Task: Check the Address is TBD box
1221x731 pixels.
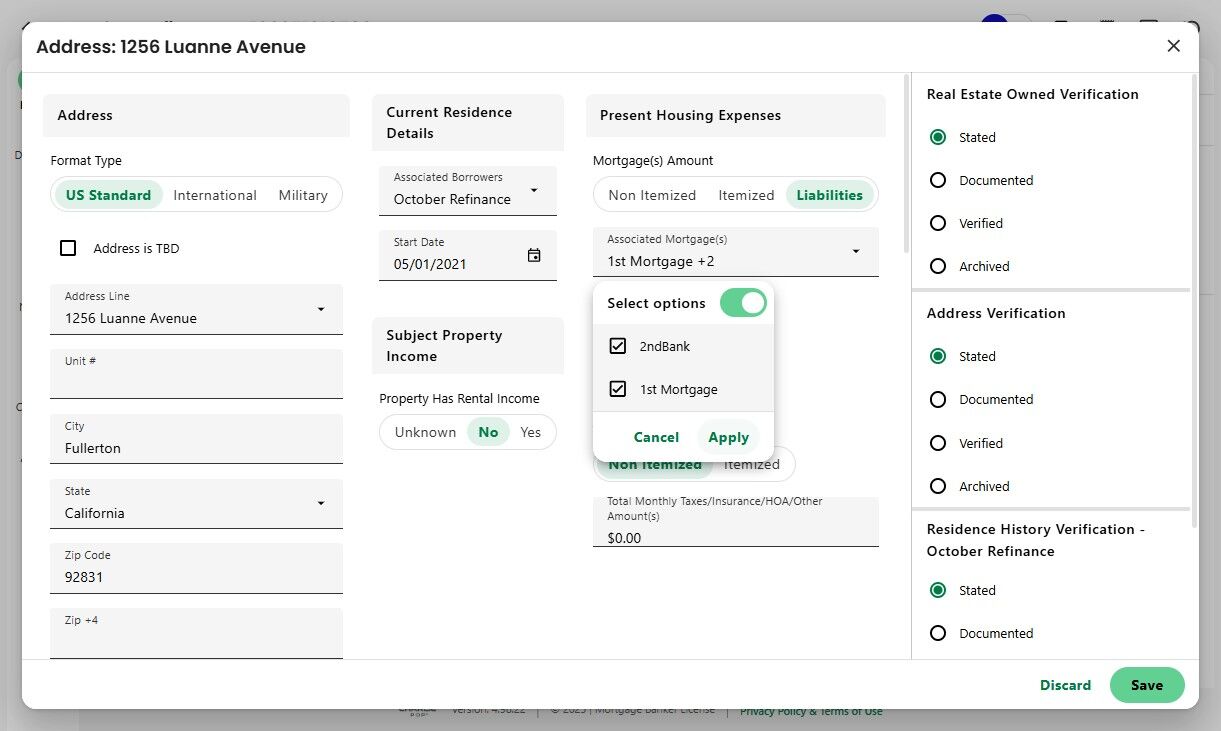Action: pyautogui.click(x=68, y=248)
